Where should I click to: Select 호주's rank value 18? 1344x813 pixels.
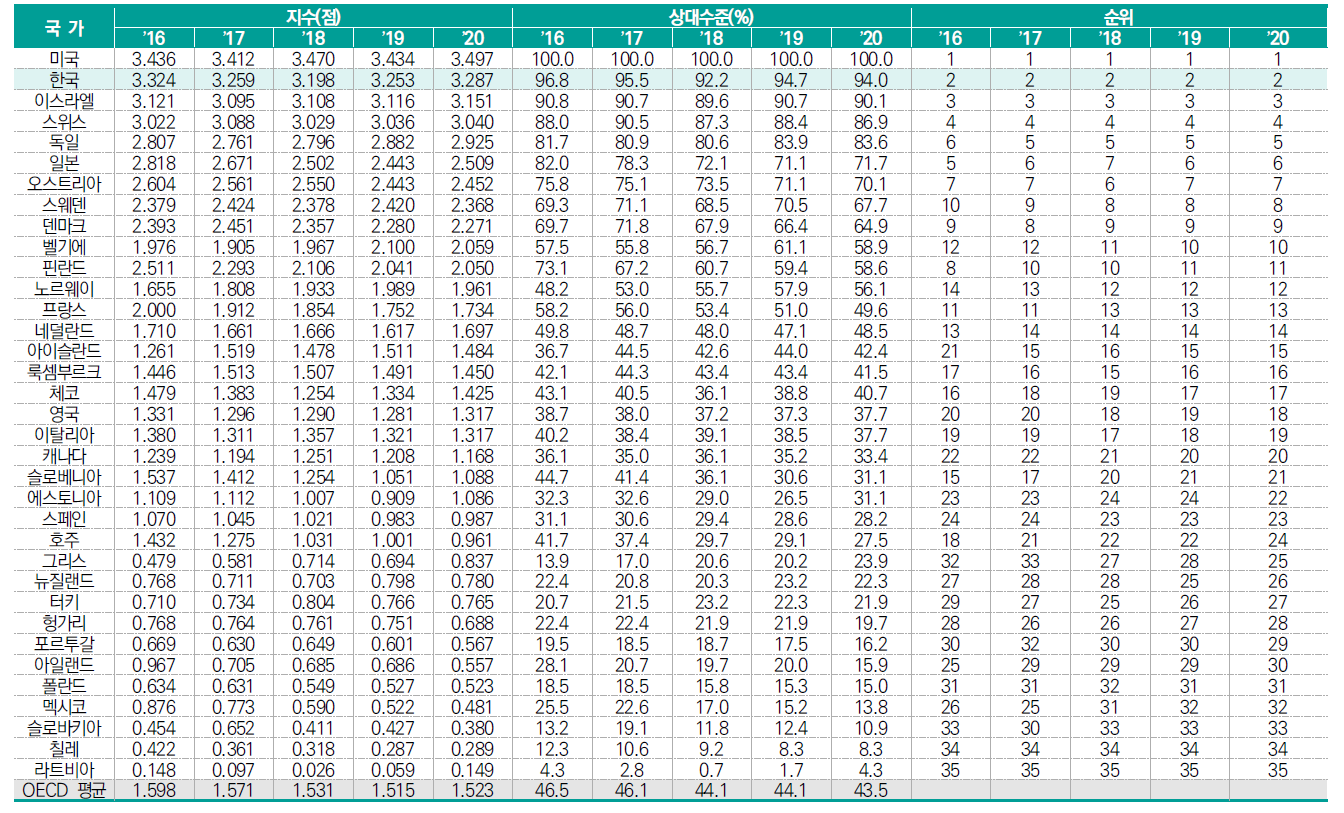[x=950, y=539]
